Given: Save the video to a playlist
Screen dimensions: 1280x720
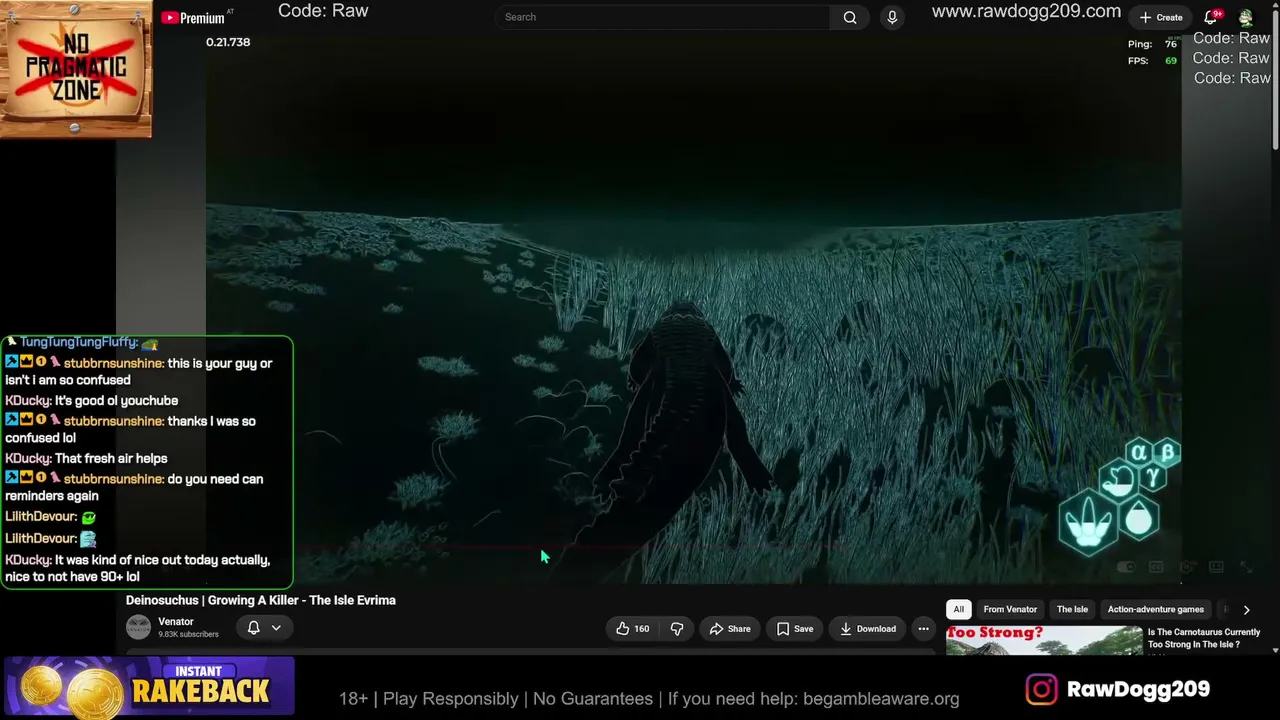Looking at the screenshot, I should 795,629.
